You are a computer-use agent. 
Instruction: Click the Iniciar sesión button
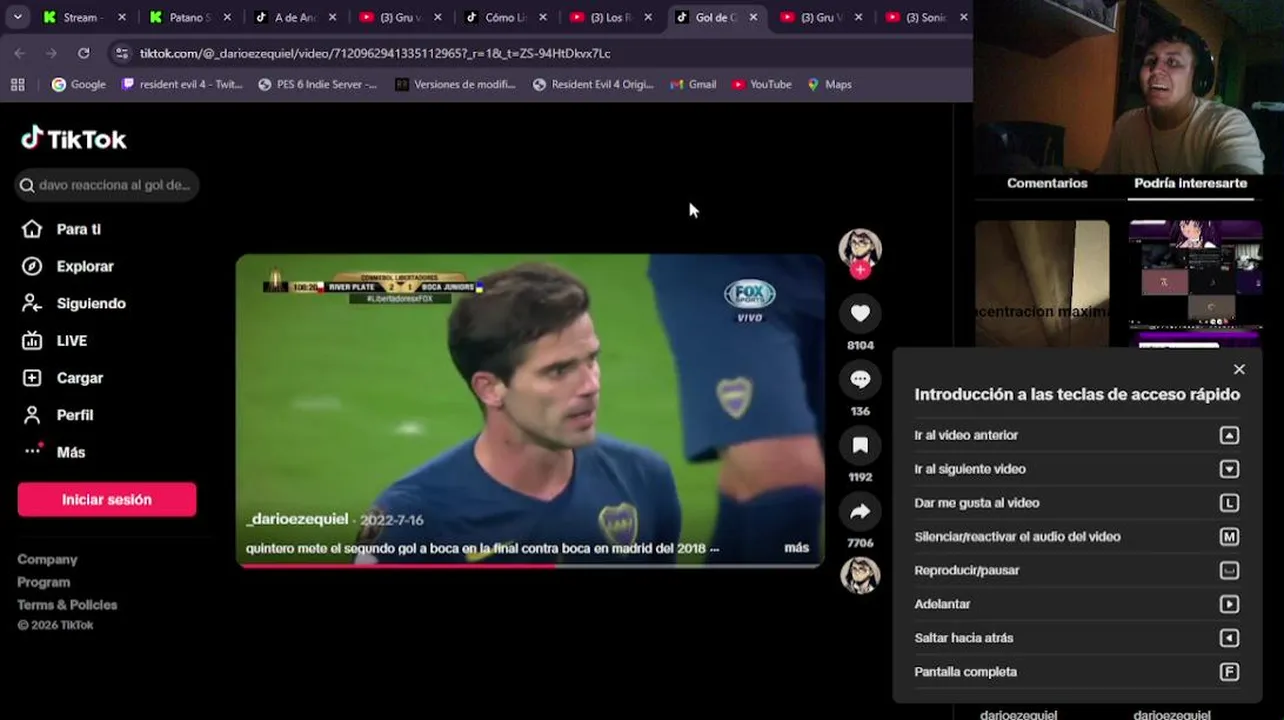point(107,499)
